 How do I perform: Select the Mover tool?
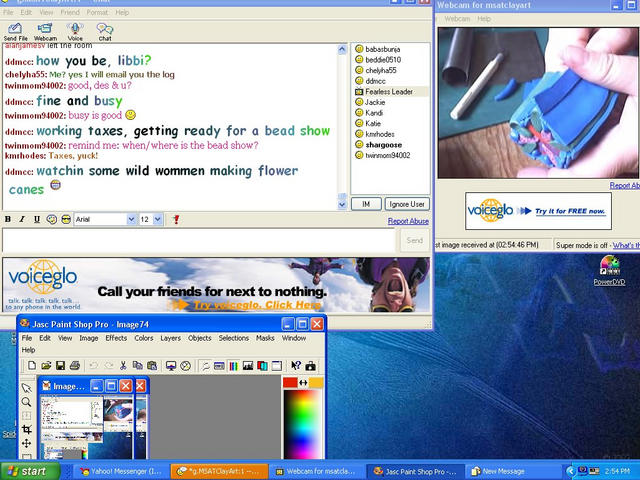click(27, 443)
